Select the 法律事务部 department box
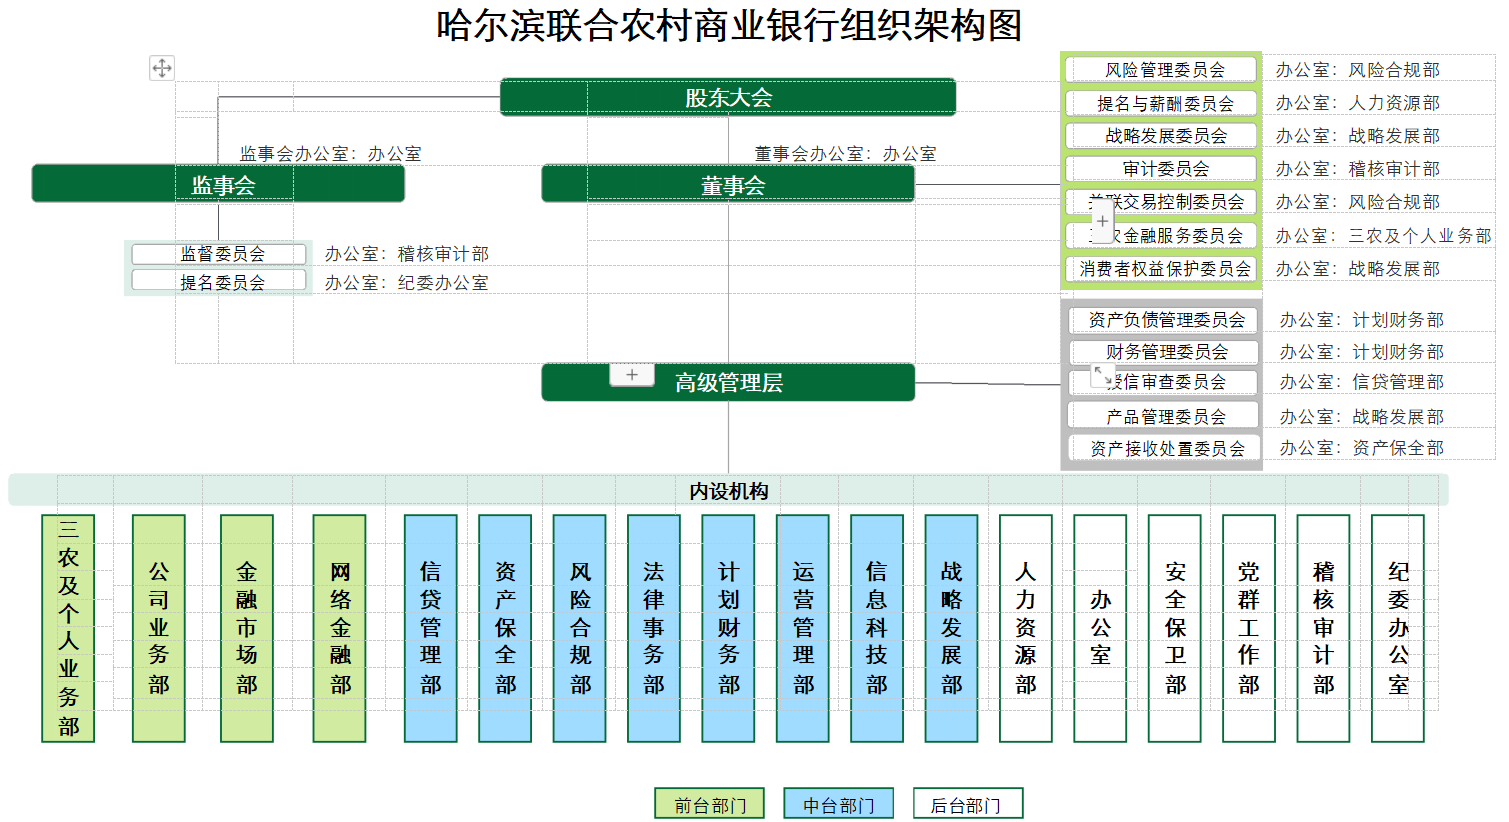Screen dimensions: 1509x822 tap(654, 628)
